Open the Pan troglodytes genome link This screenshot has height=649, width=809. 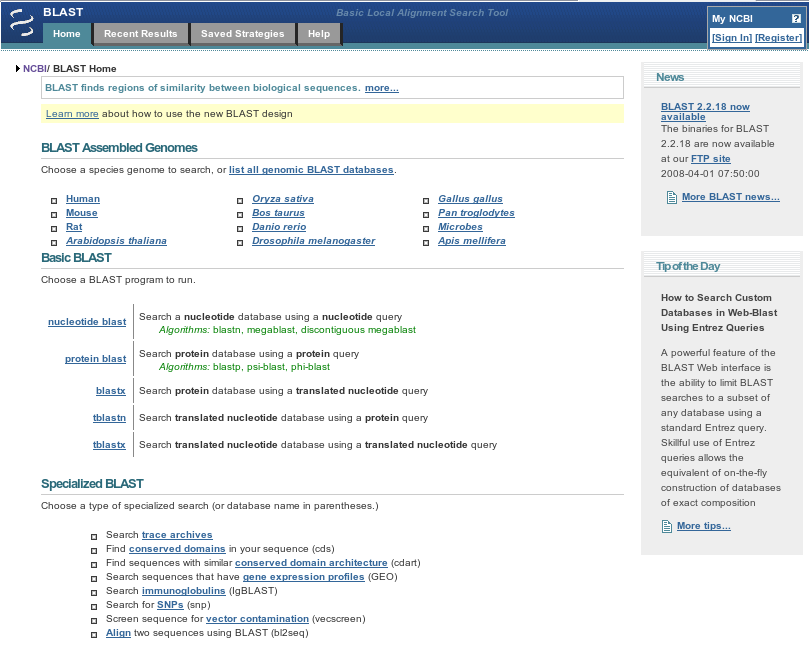(476, 213)
